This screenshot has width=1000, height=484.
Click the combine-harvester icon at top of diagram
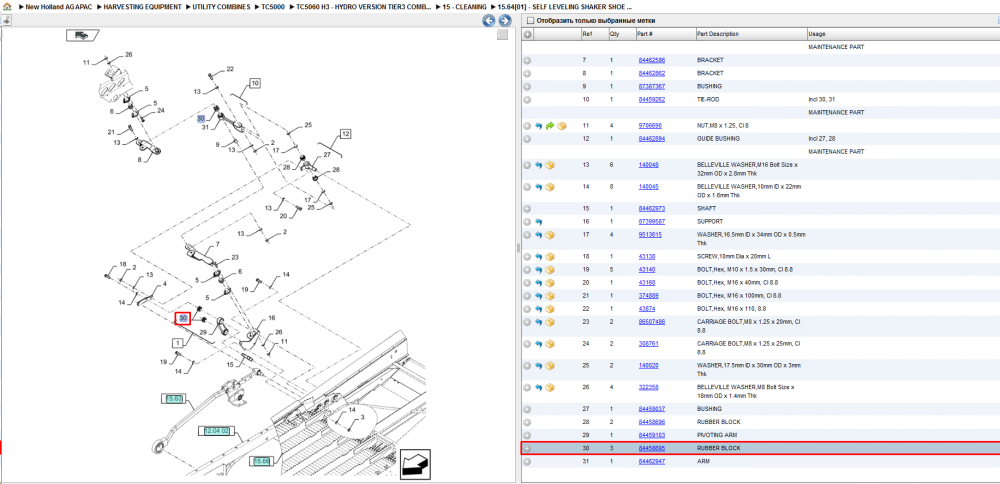(x=82, y=35)
